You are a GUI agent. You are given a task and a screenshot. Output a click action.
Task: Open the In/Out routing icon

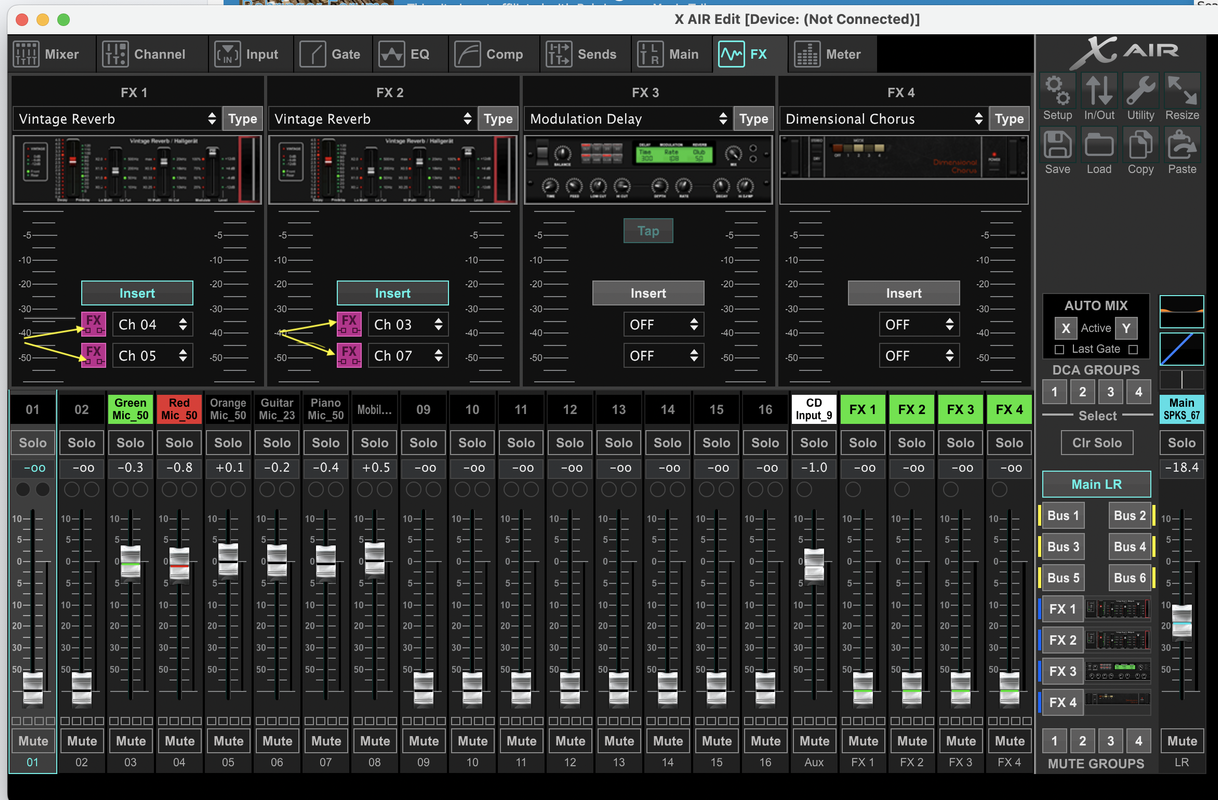tap(1099, 91)
